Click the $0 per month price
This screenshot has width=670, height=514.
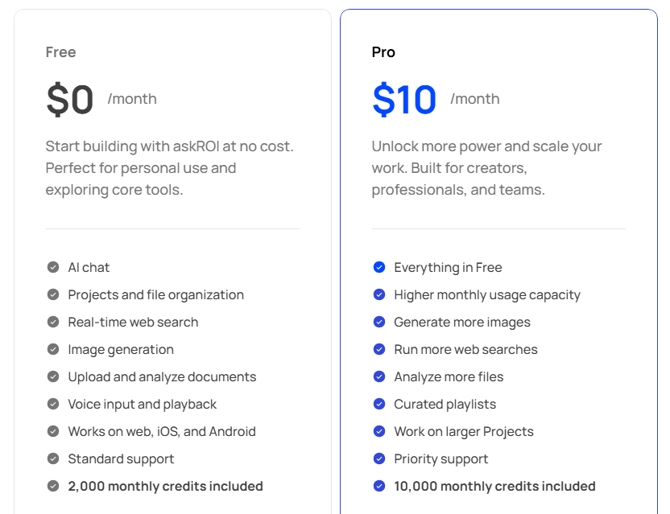tap(70, 99)
